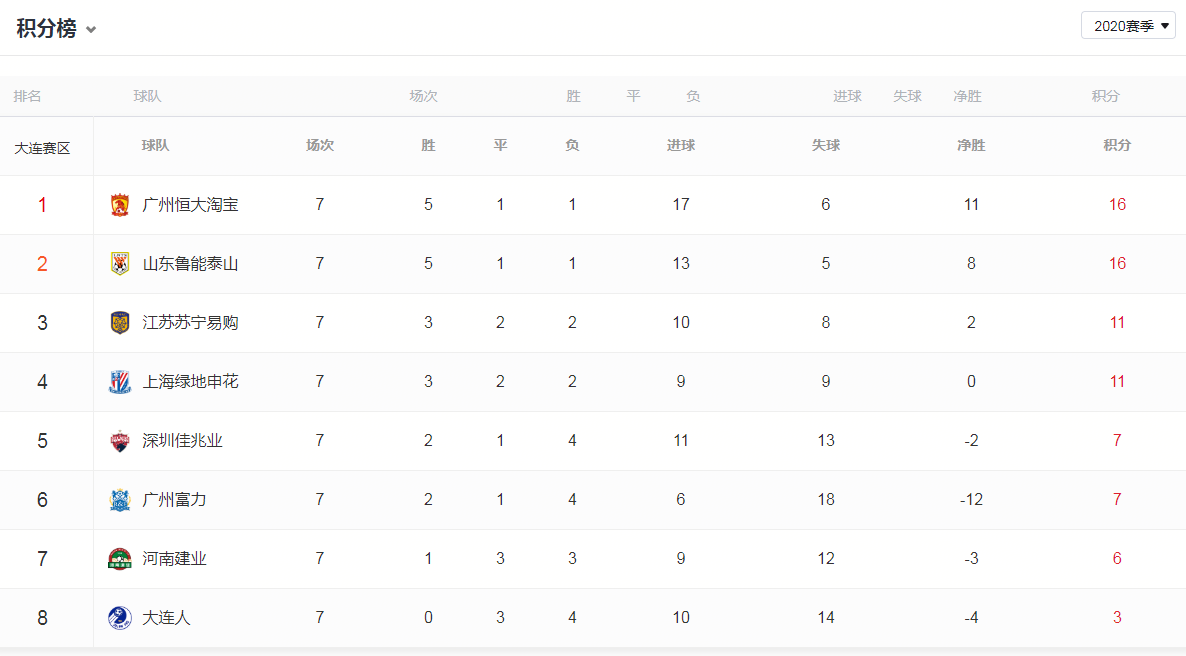Click the Guangzhou Evergrande team logo
The height and width of the screenshot is (656, 1186).
point(120,205)
